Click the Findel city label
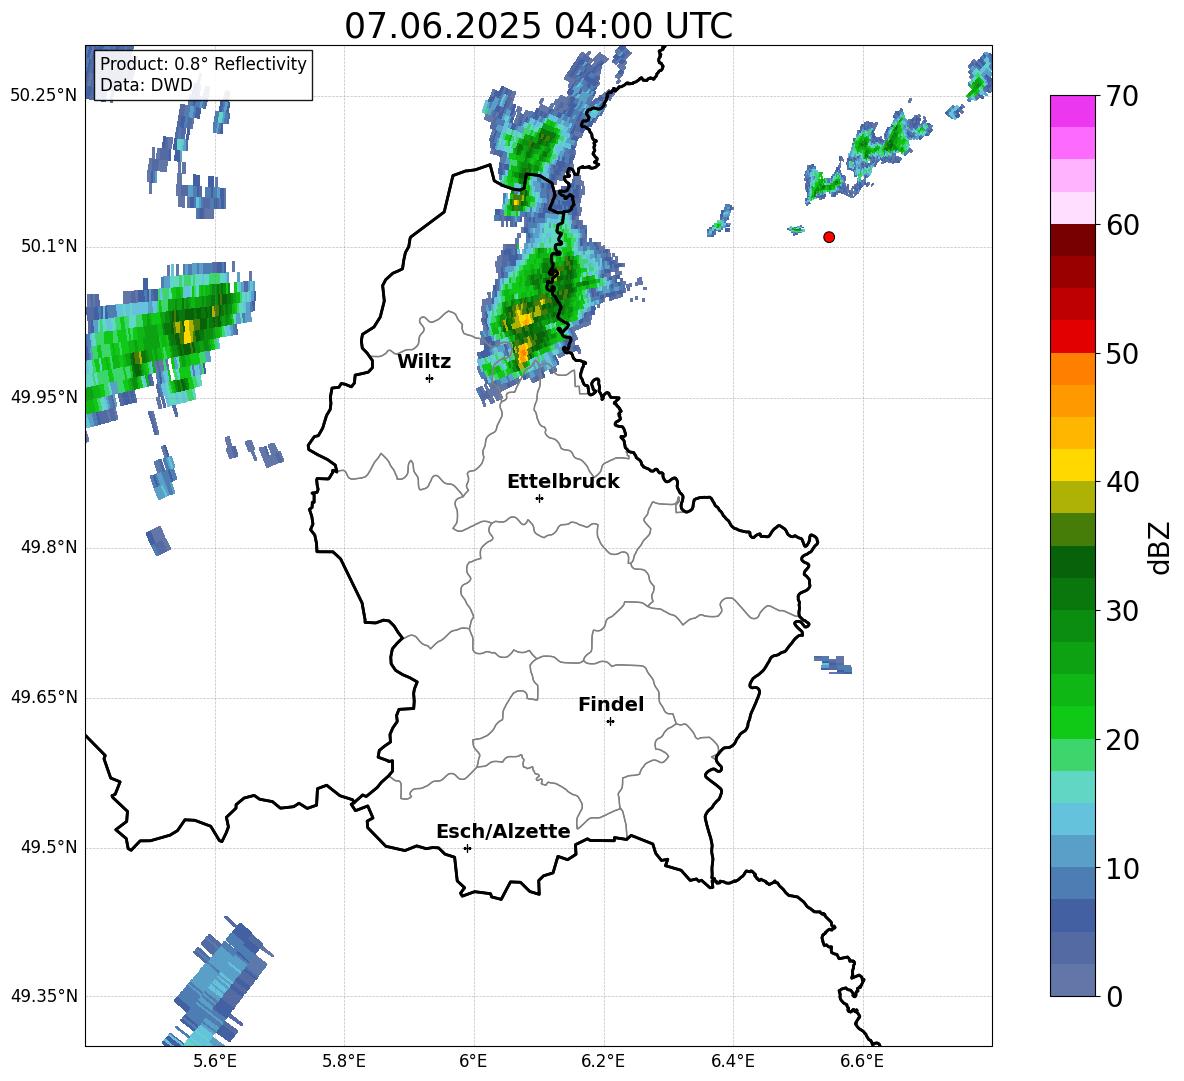This screenshot has height=1081, width=1184. coord(611,704)
